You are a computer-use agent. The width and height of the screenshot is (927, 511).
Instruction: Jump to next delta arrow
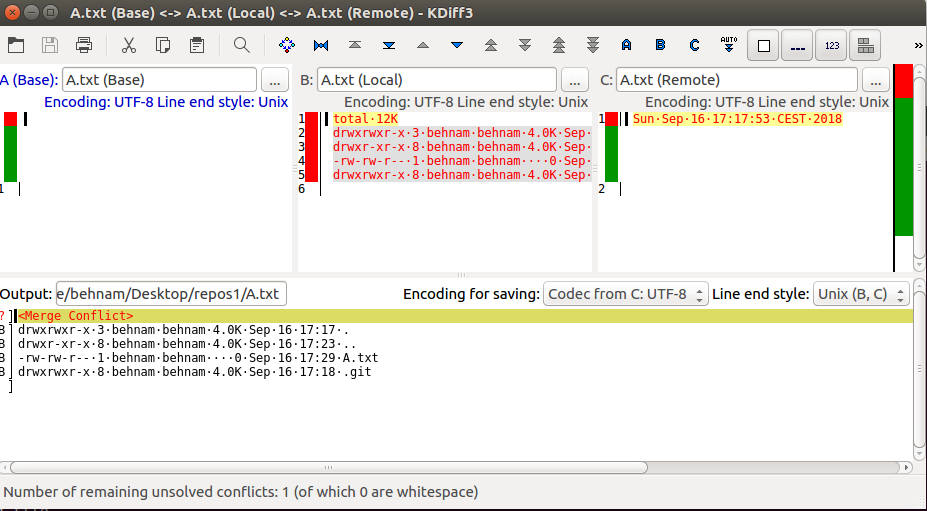457,45
